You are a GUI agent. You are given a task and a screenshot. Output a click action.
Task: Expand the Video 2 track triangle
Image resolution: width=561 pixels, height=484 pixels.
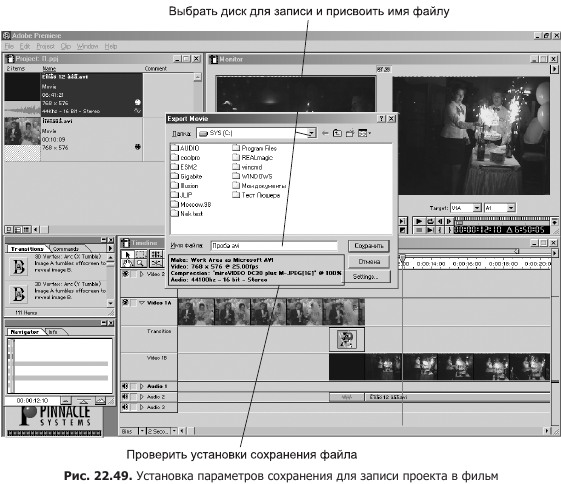(142, 274)
